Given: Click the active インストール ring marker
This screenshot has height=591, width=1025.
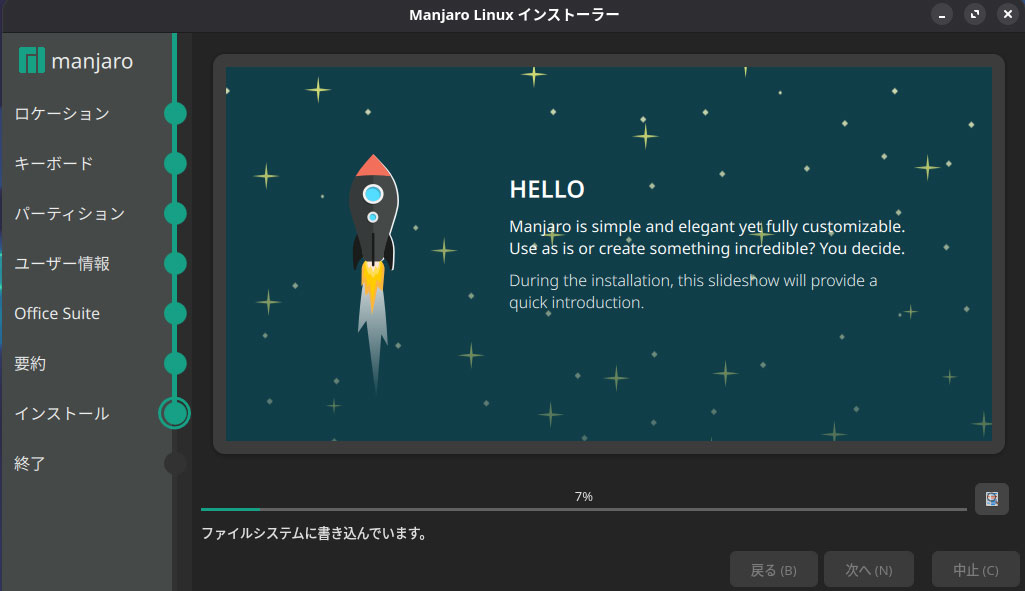Looking at the screenshot, I should [x=175, y=413].
